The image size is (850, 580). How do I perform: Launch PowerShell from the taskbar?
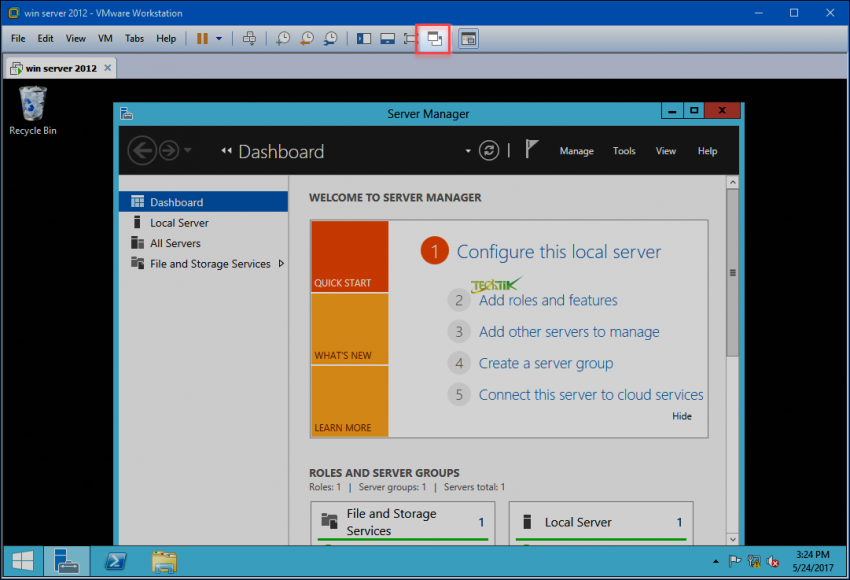click(x=114, y=561)
